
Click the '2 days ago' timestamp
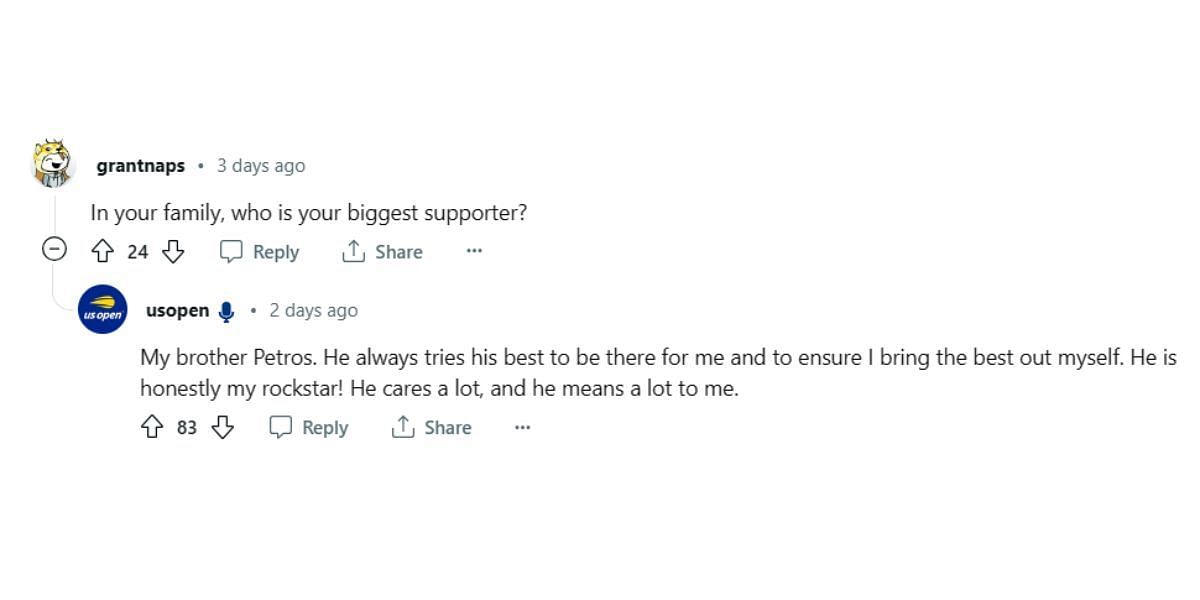(x=313, y=311)
